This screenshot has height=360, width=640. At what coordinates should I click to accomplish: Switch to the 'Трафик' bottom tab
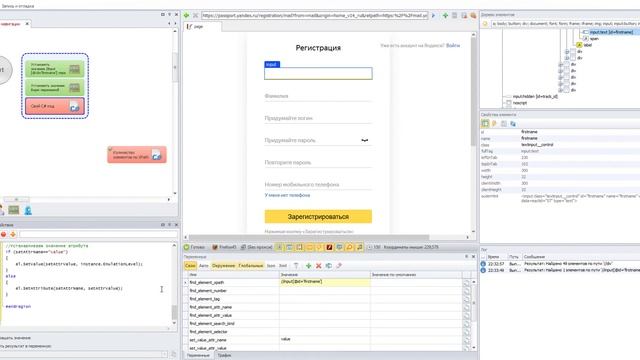(x=224, y=356)
